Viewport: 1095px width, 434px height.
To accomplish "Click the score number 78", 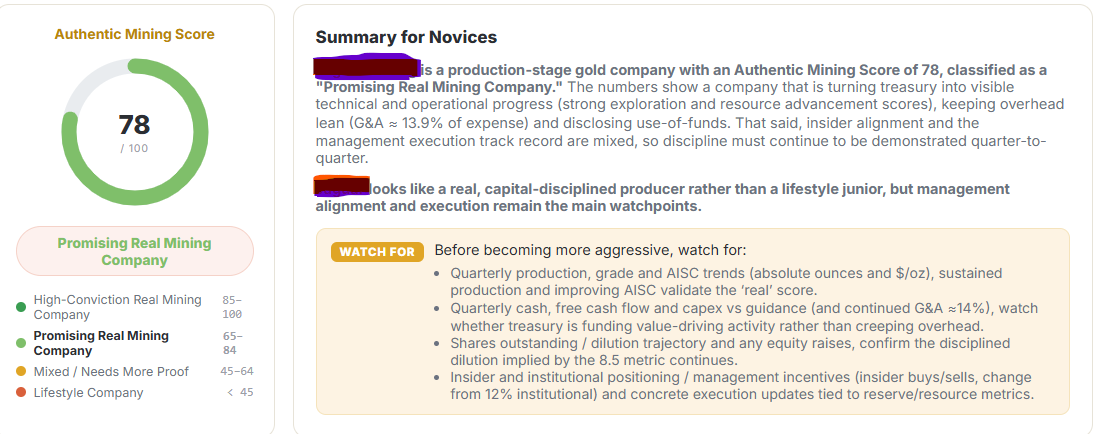I will click(x=134, y=124).
